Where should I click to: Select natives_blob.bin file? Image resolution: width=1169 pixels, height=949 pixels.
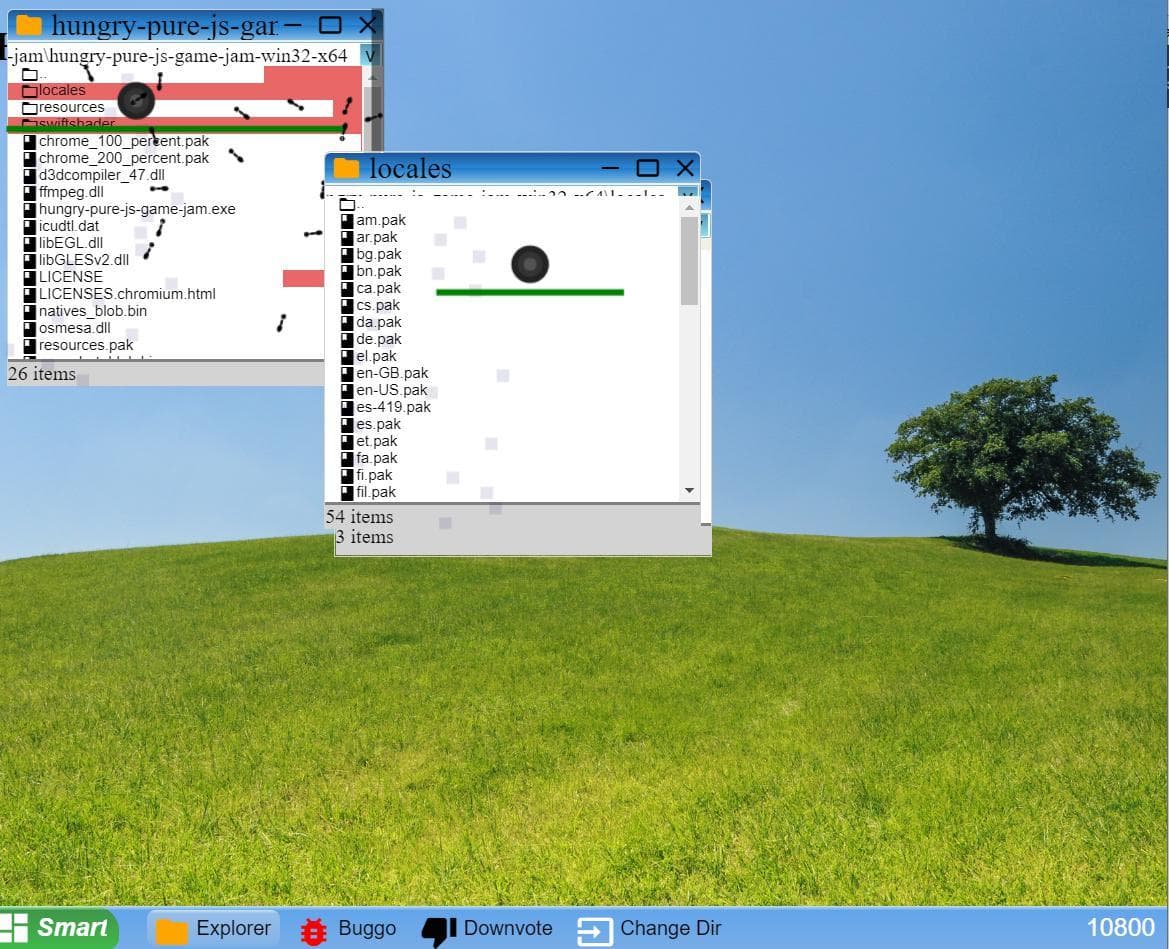click(x=85, y=312)
